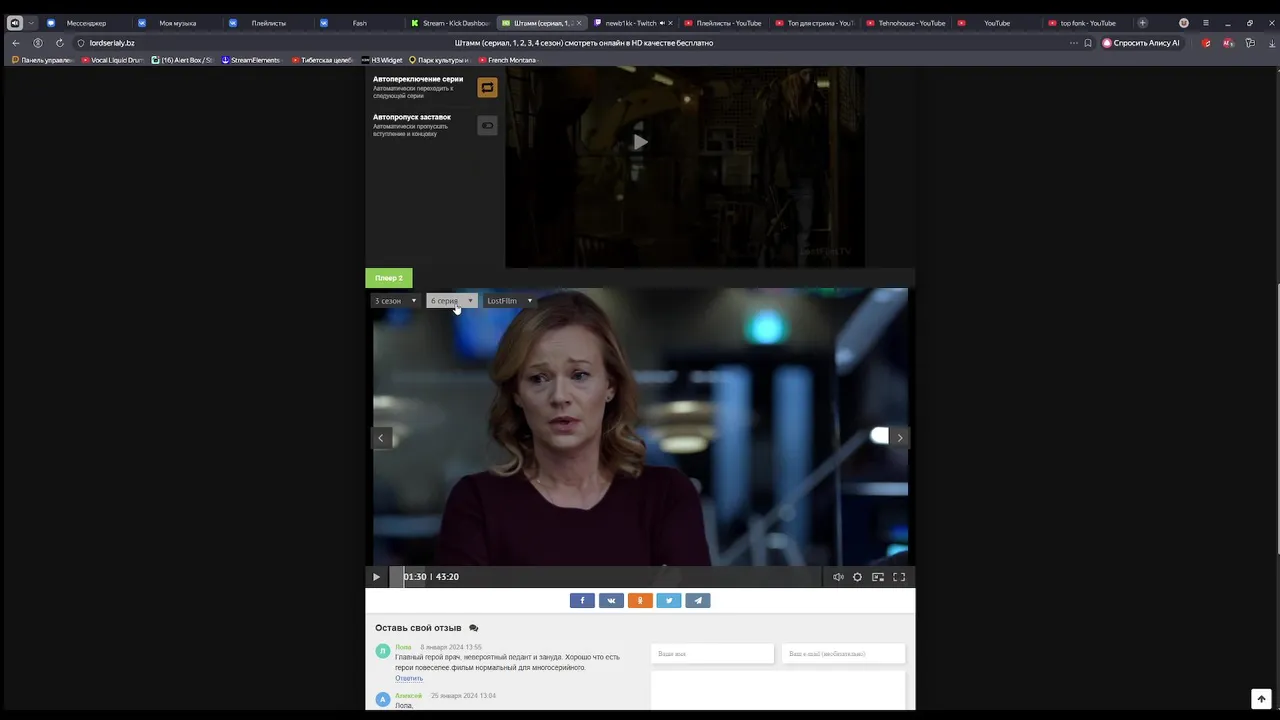The width and height of the screenshot is (1280, 720).
Task: Reload the page
Action: coord(60,43)
